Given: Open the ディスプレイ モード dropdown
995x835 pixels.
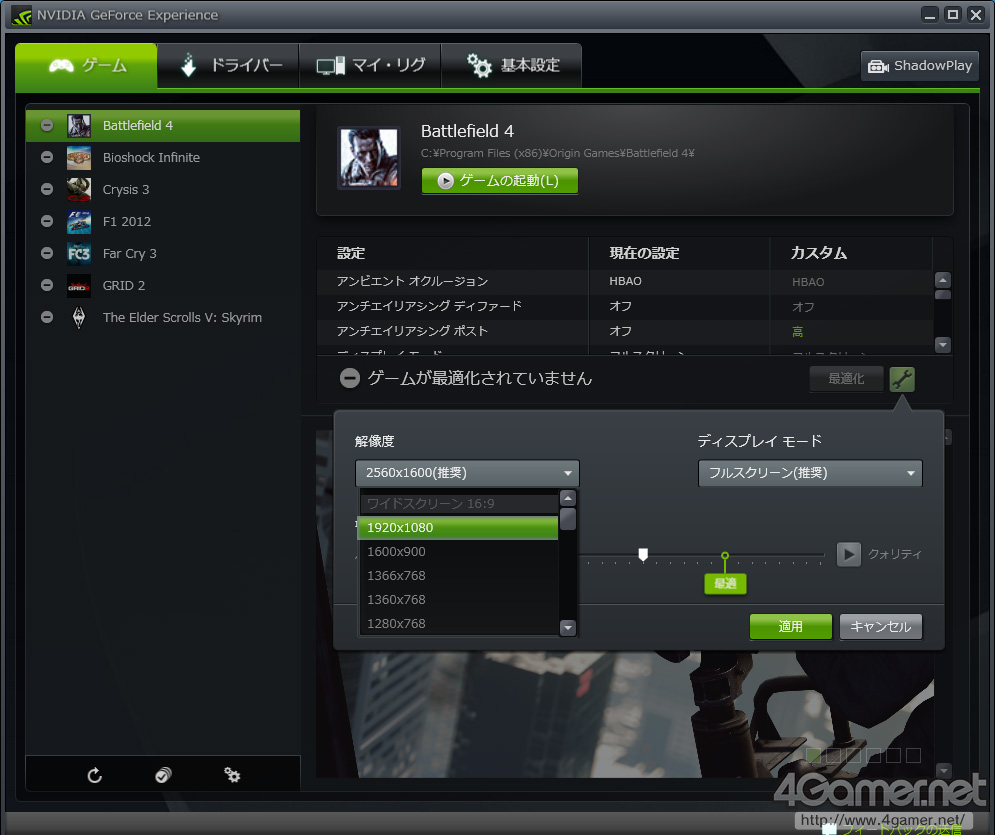Looking at the screenshot, I should coord(810,473).
